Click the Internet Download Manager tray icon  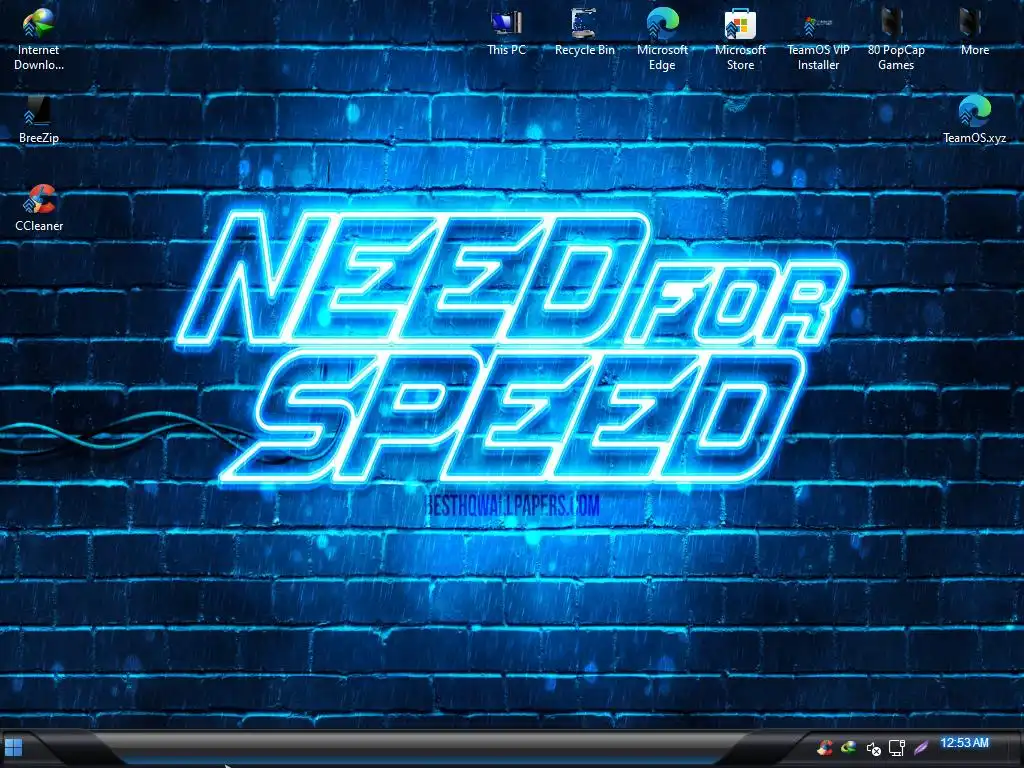coord(849,748)
